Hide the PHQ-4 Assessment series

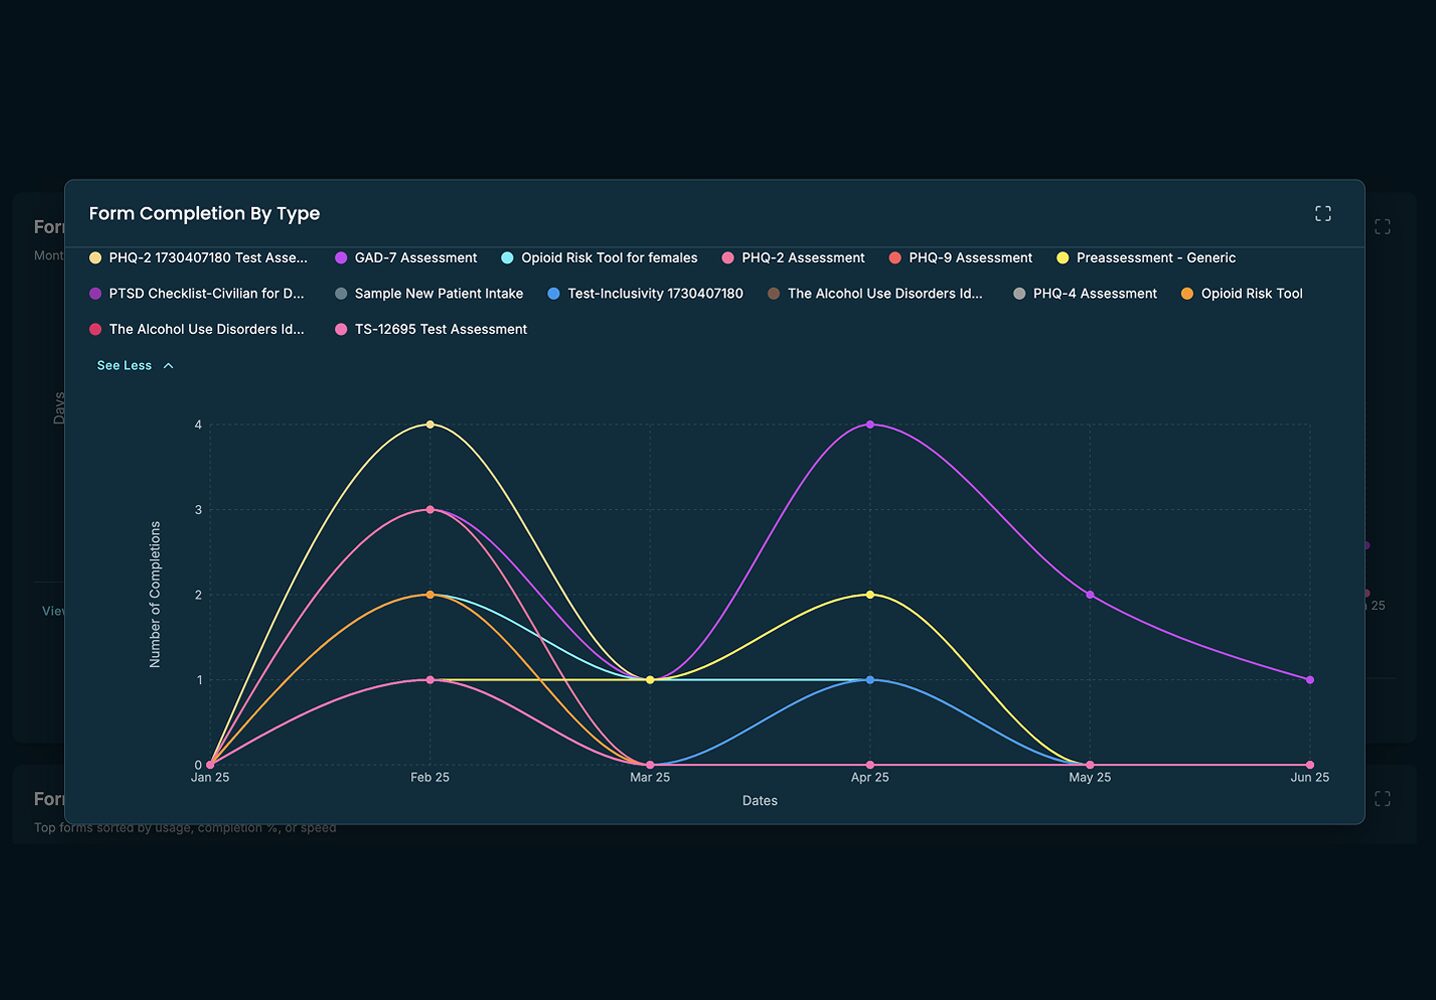click(x=1094, y=294)
